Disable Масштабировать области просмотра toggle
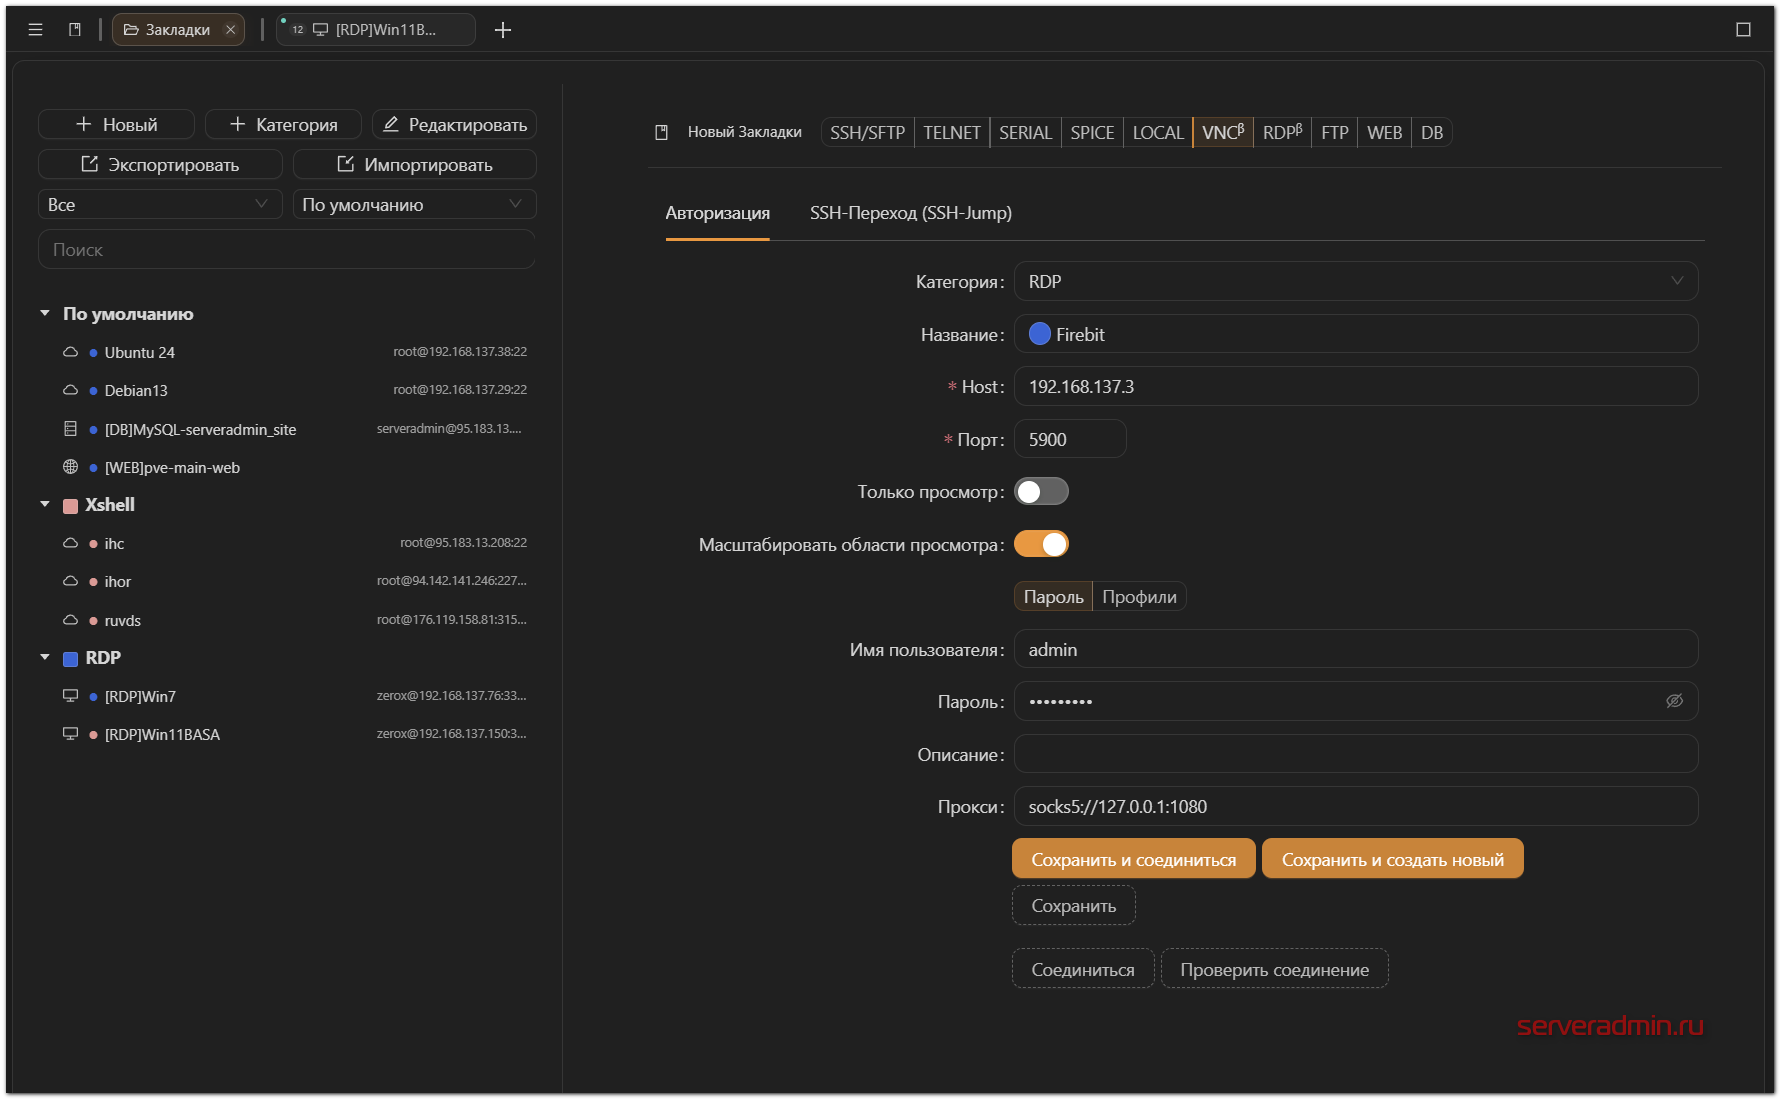 (x=1042, y=544)
